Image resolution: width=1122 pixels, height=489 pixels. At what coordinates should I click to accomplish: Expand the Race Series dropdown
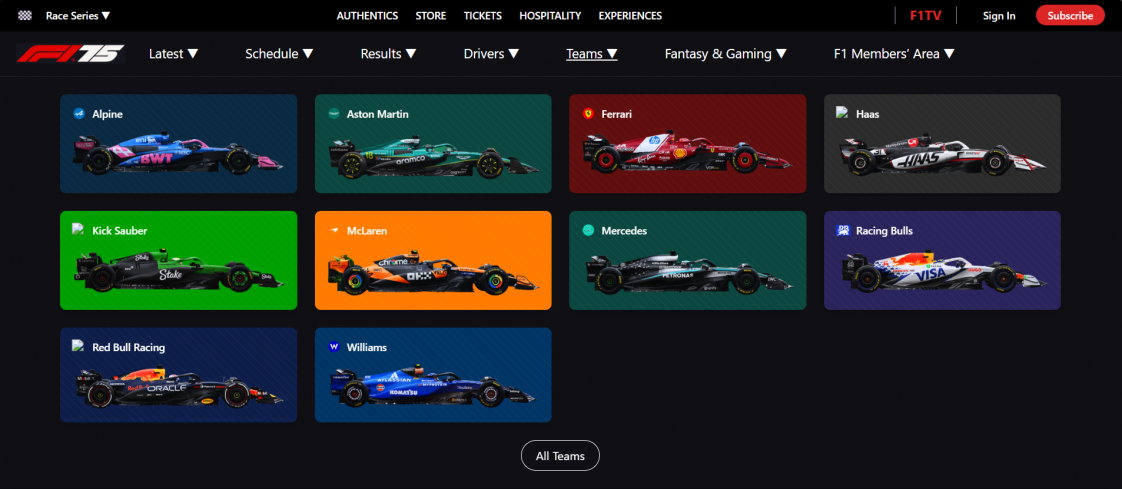[x=78, y=15]
